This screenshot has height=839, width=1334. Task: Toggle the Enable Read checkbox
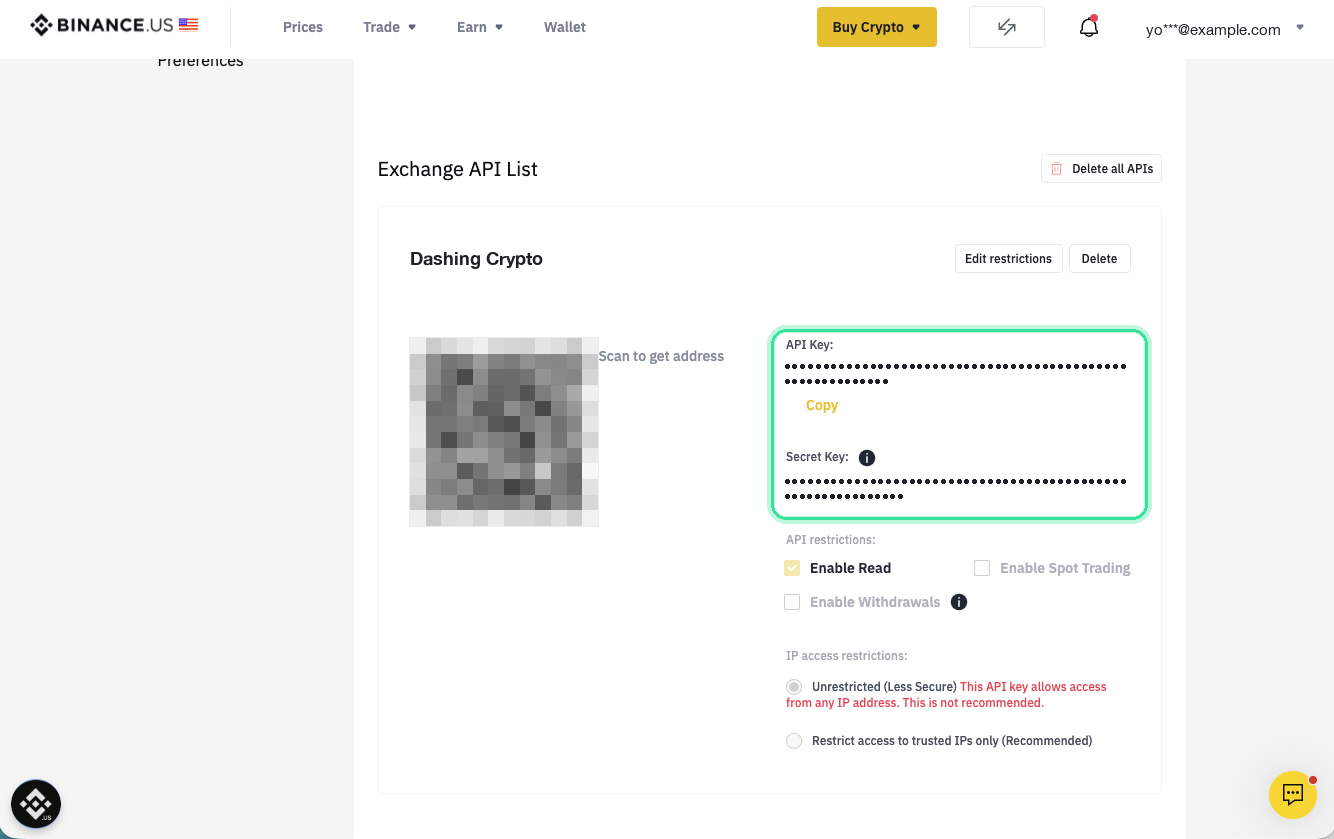pos(792,568)
